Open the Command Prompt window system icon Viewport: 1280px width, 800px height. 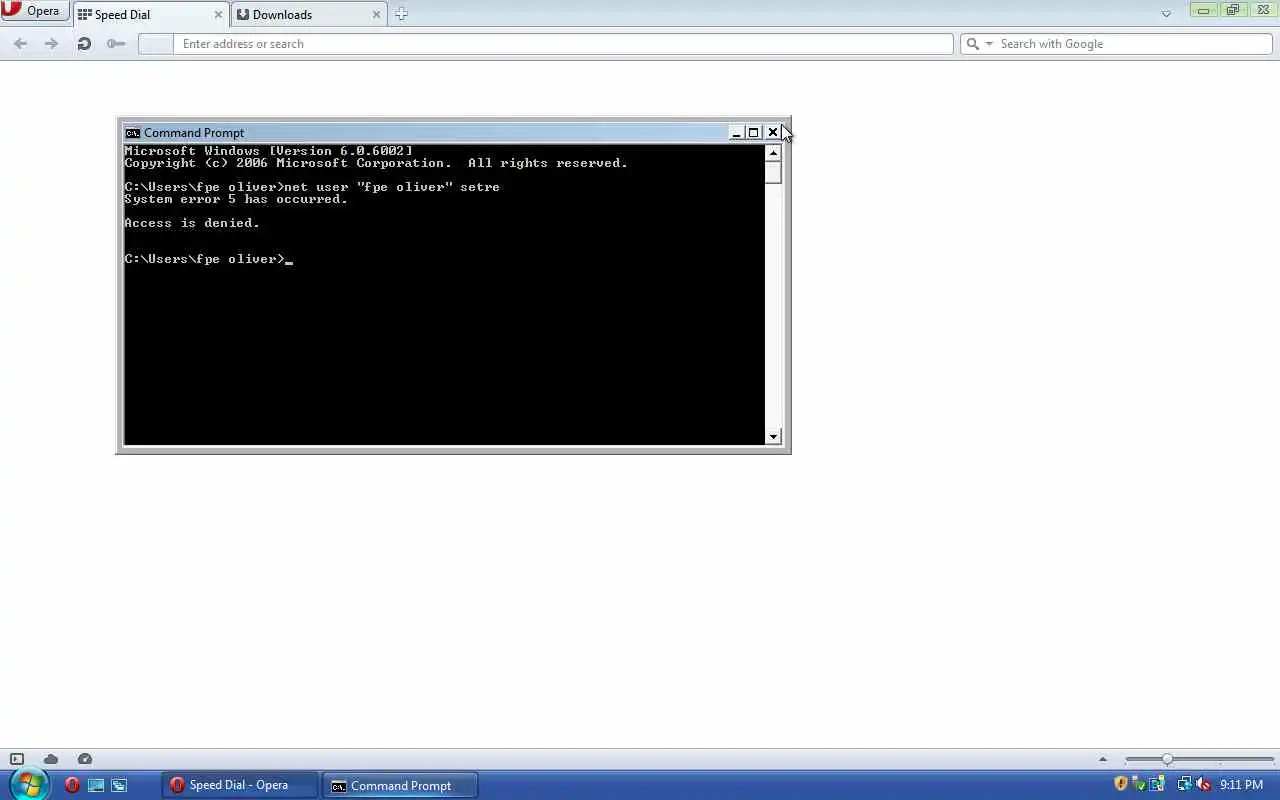[132, 132]
